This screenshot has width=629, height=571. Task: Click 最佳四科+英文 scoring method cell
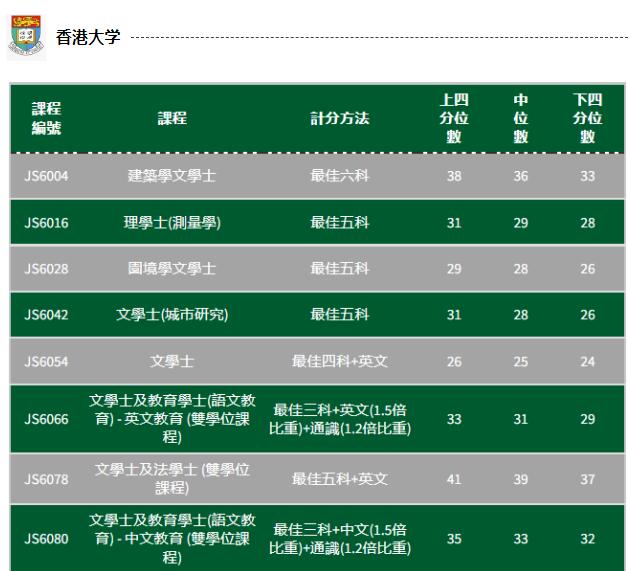(339, 361)
